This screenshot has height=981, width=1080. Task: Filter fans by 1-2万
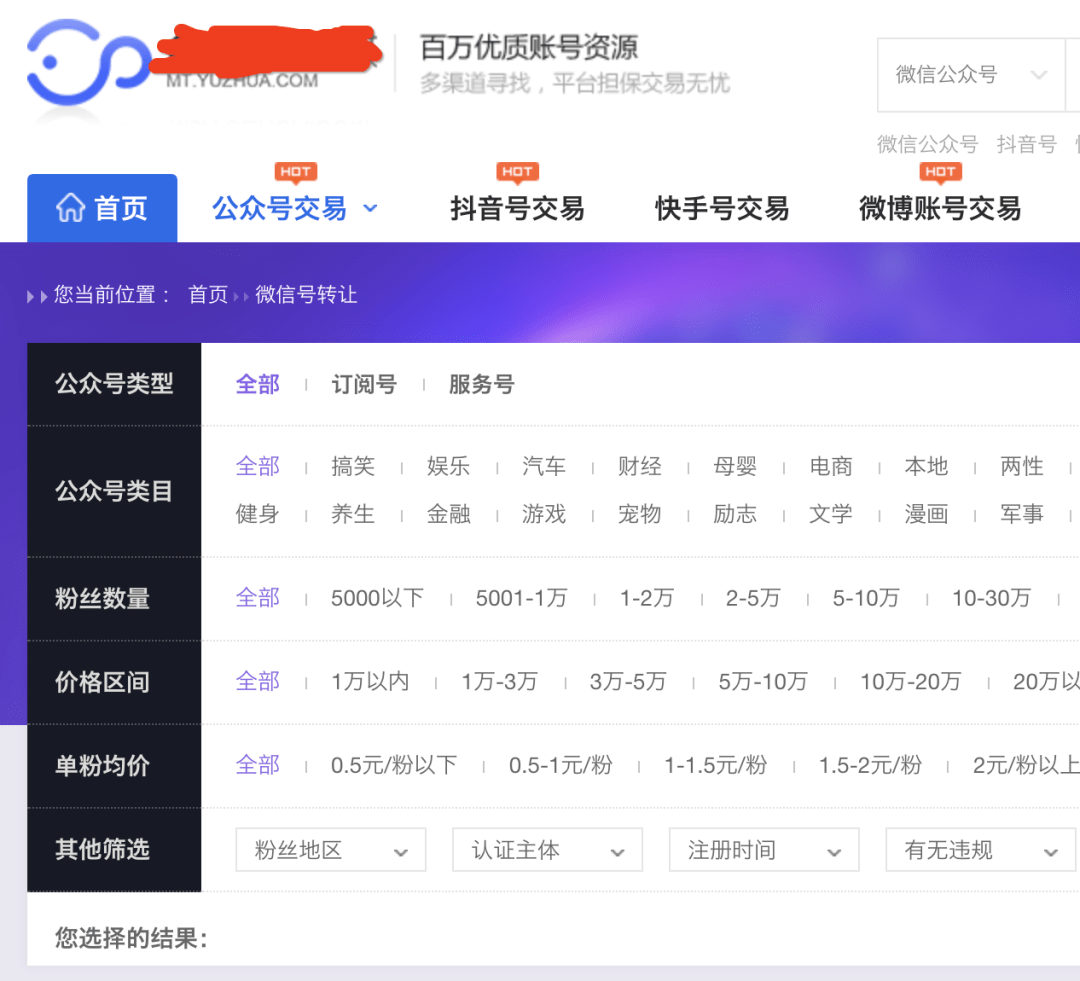647,598
